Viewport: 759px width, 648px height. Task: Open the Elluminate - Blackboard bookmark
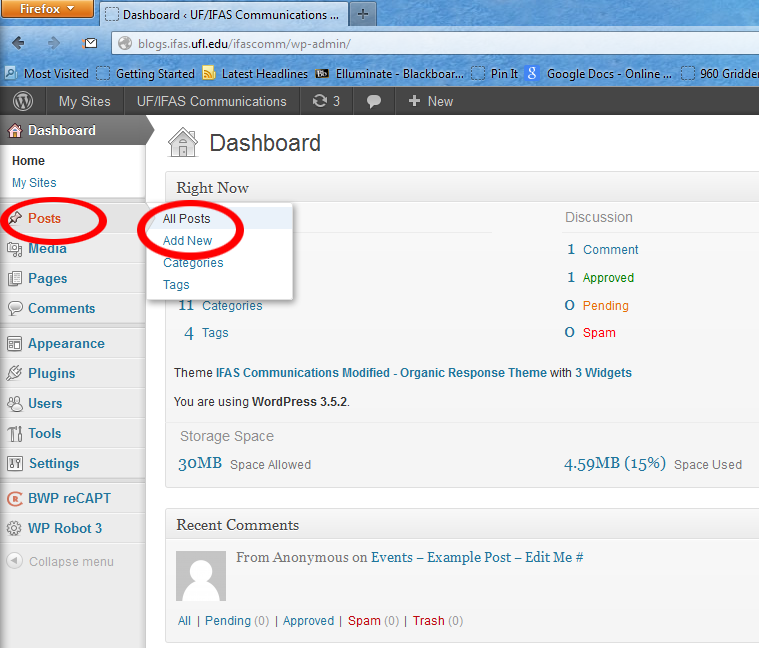point(390,74)
